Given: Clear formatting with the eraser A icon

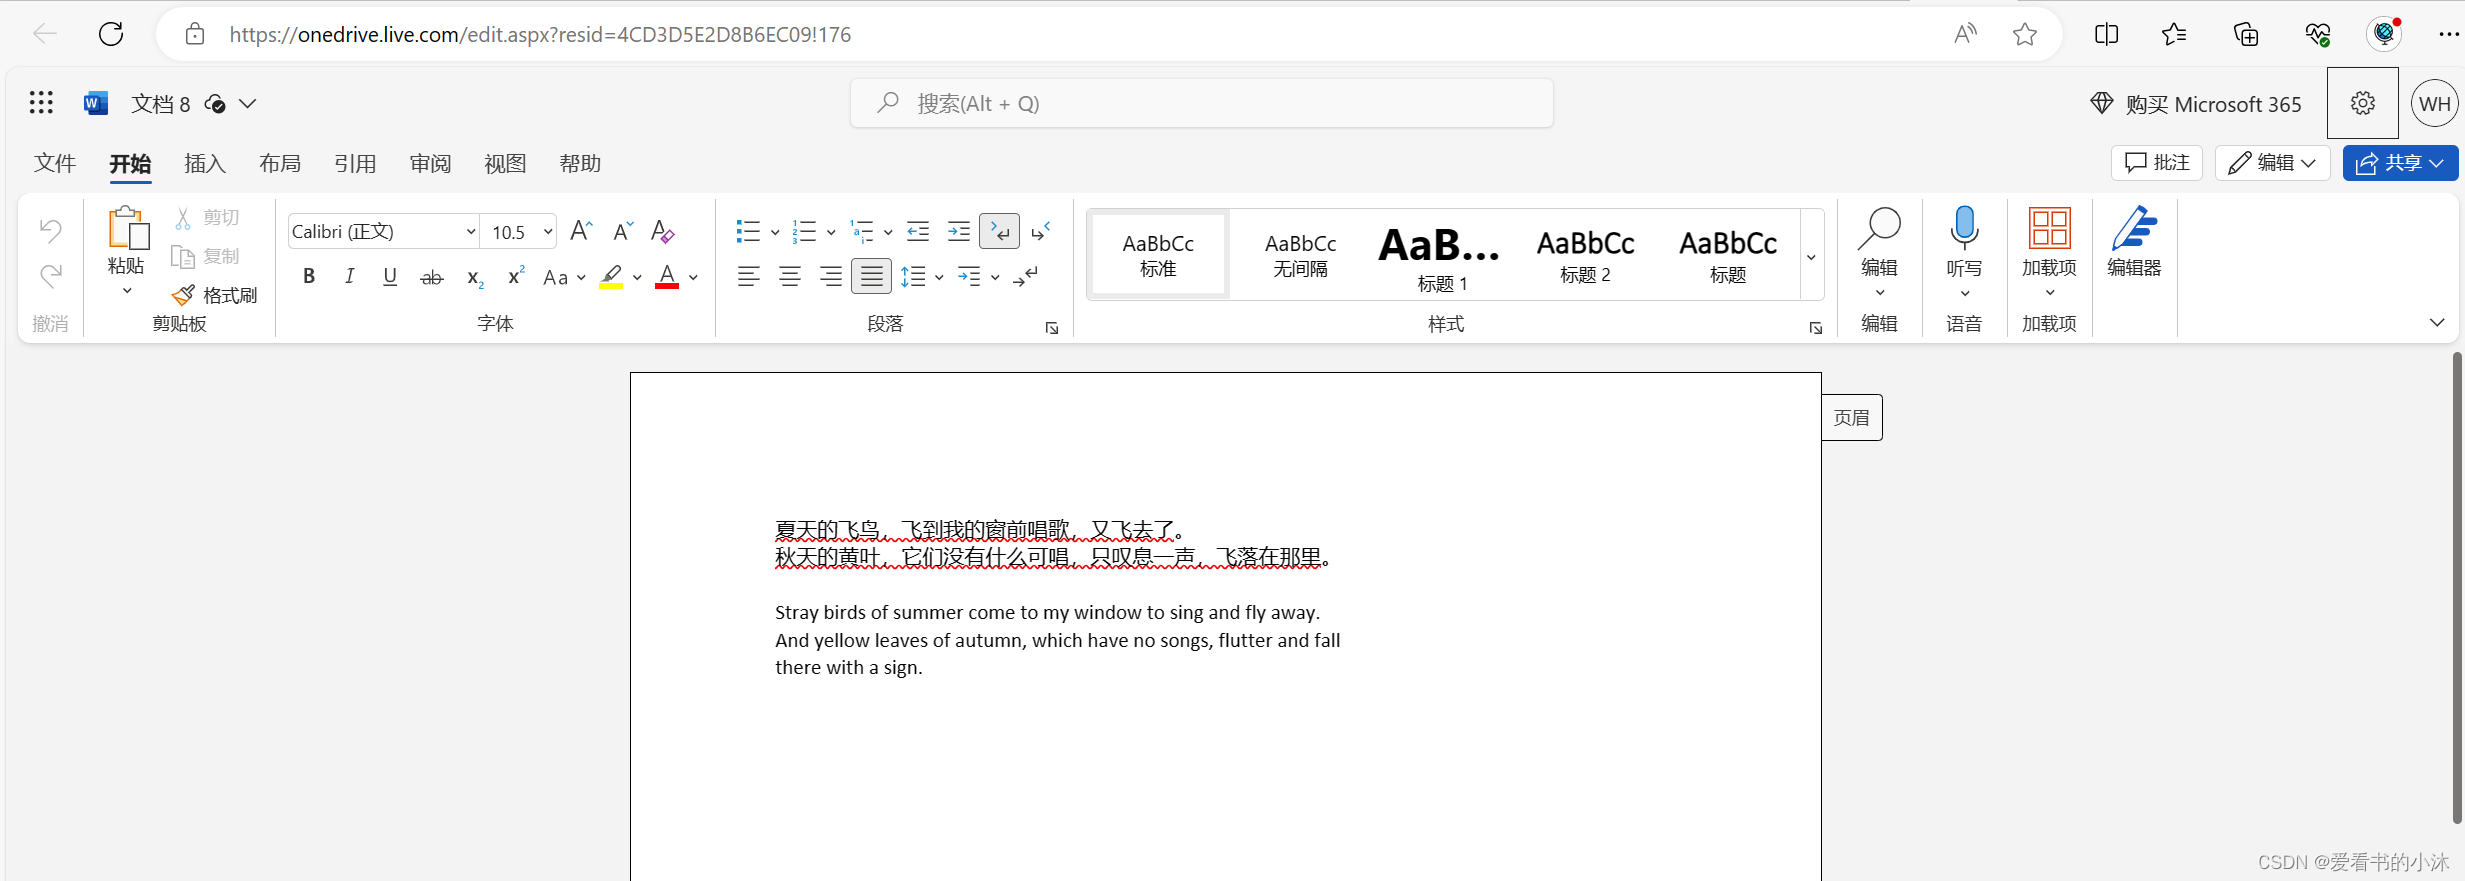Looking at the screenshot, I should tap(662, 232).
